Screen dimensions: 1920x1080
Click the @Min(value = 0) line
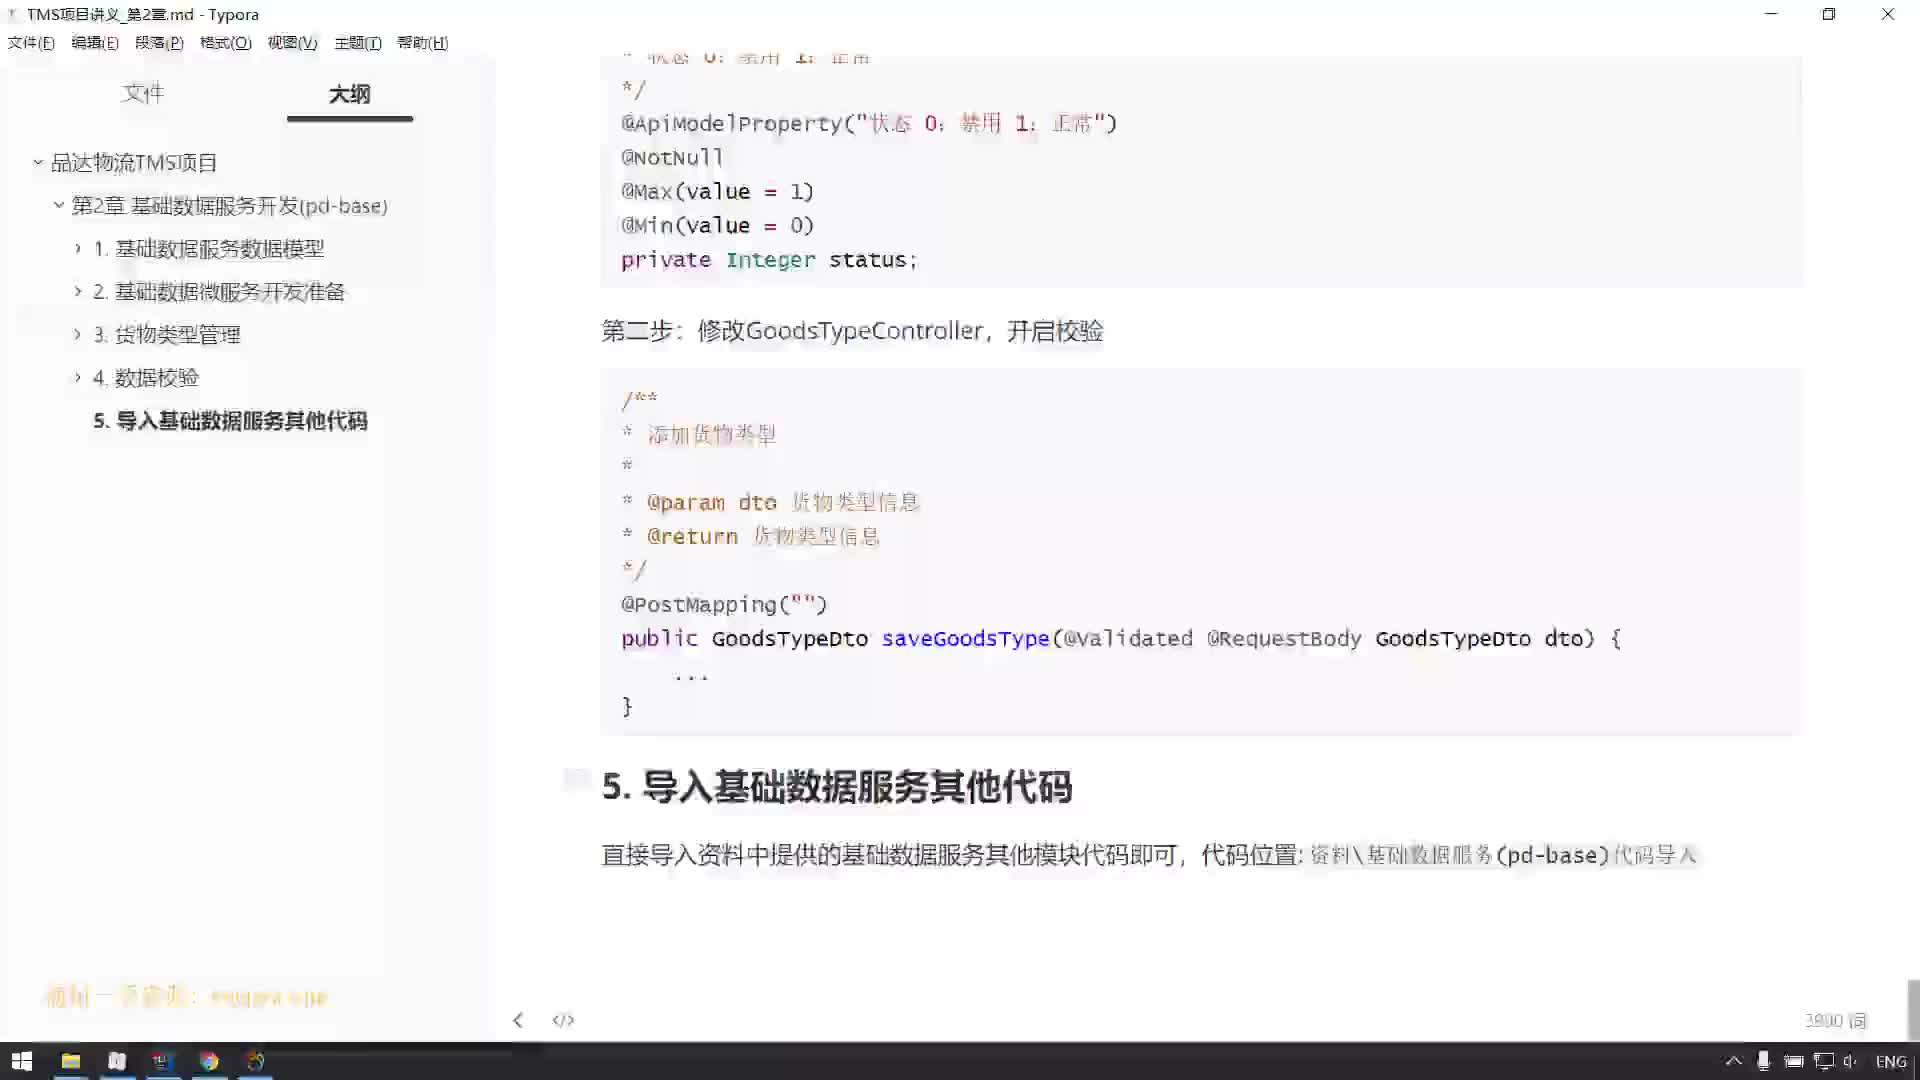pos(717,225)
